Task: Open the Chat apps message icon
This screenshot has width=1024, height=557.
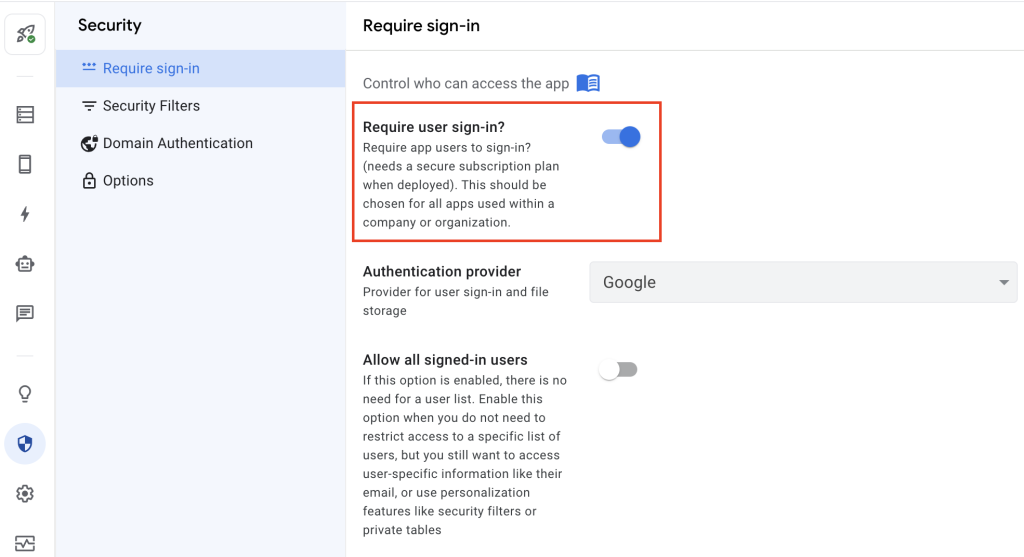Action: point(25,314)
